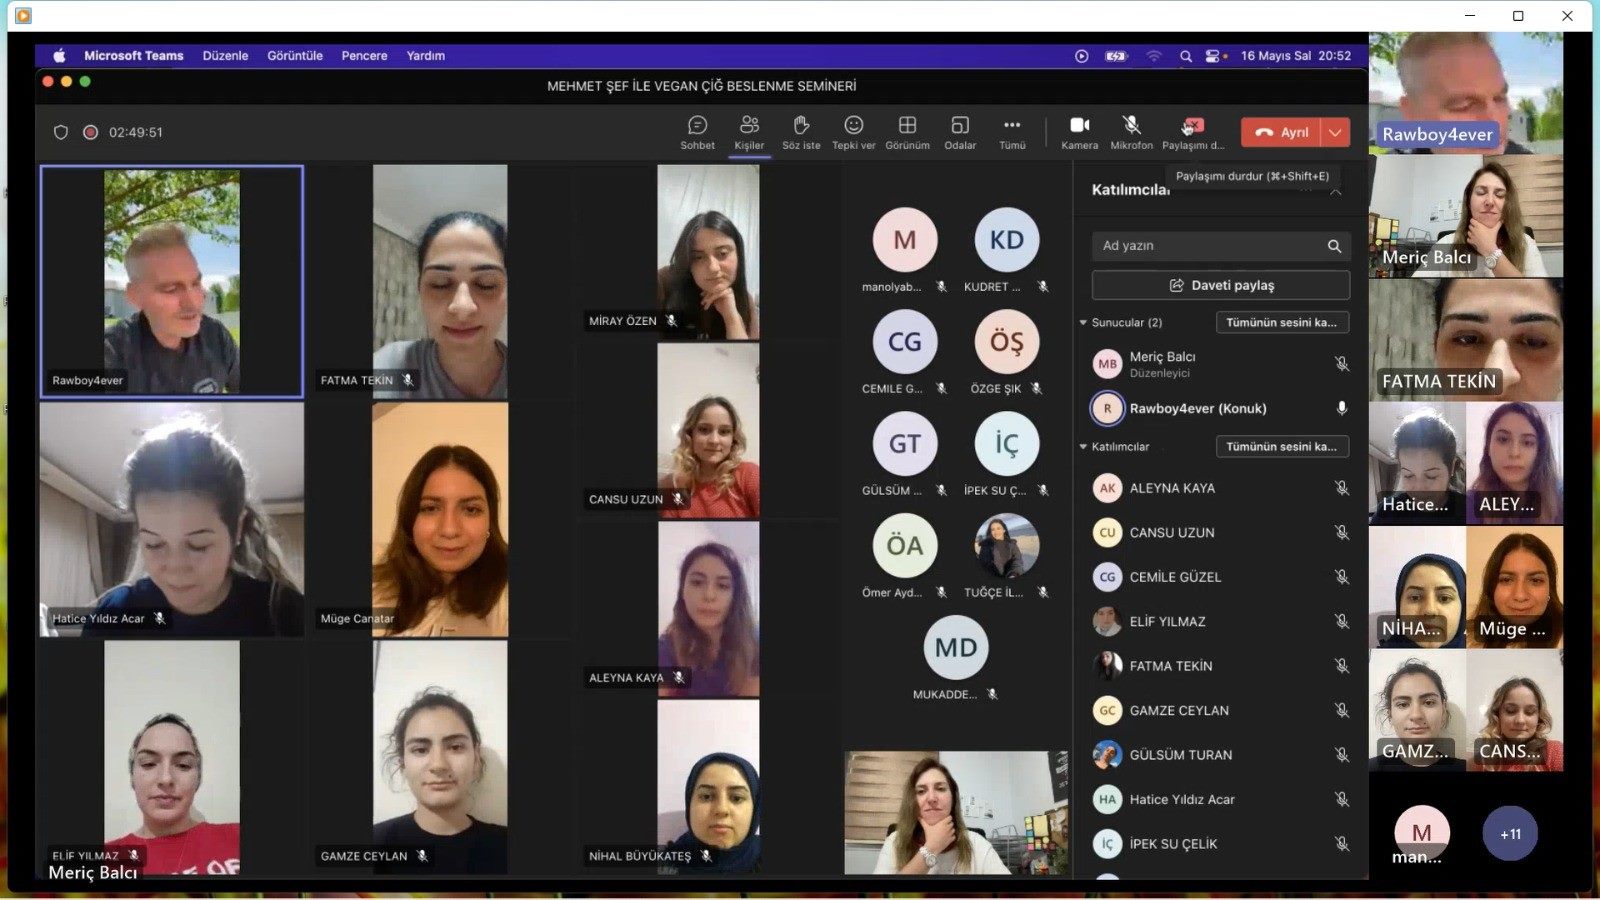Mute all attendees in Katılımcılar section
This screenshot has width=1600, height=900.
pos(1282,446)
